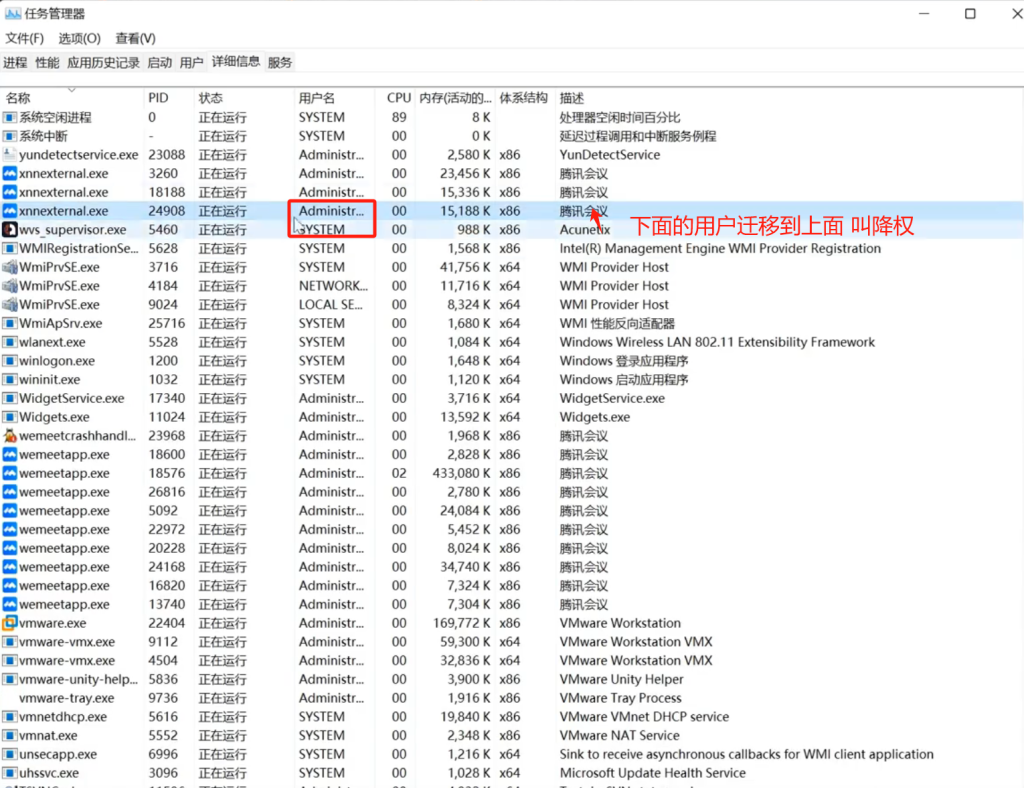Click icon of vmware-vmx.exe with PID 9112
Viewport: 1024px width, 788px height.
pos(9,642)
